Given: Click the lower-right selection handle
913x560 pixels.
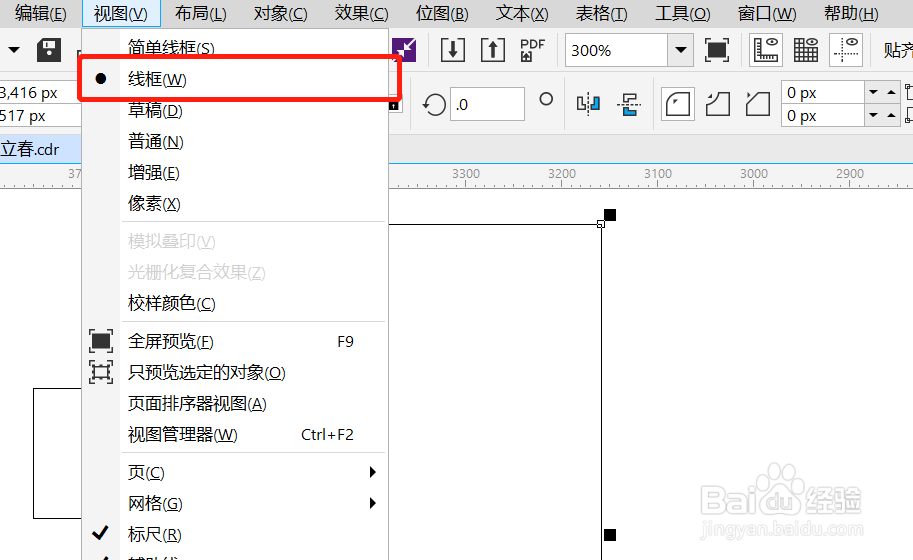Looking at the screenshot, I should pyautogui.click(x=610, y=534).
